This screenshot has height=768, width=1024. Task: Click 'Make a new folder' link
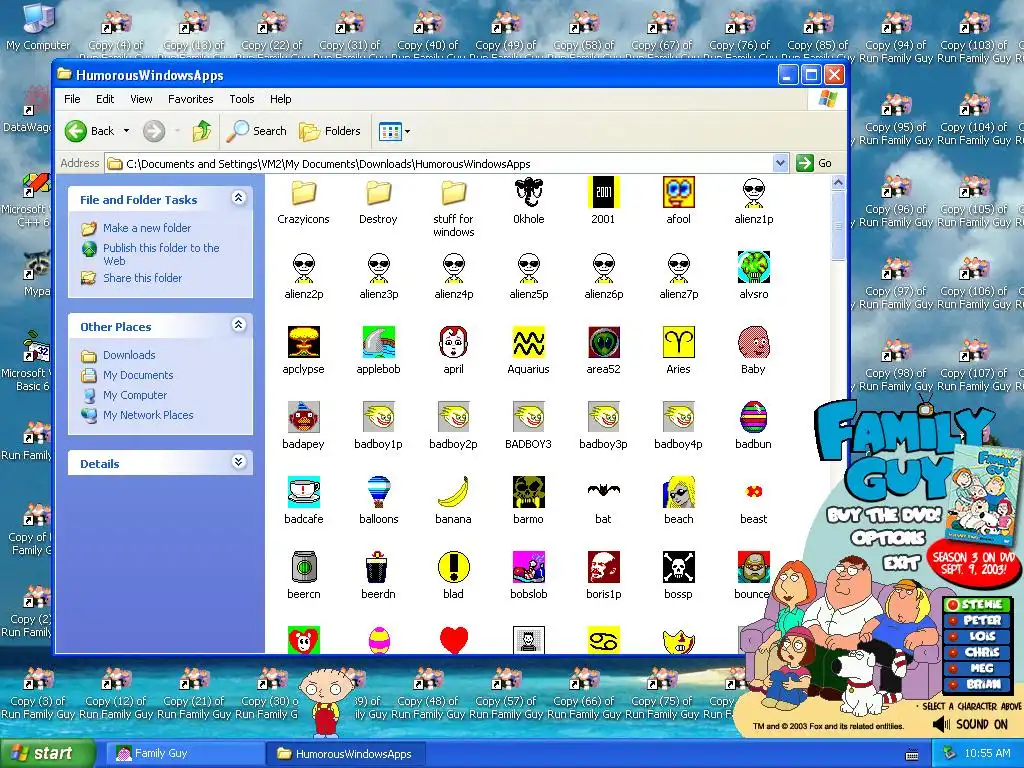tap(147, 228)
